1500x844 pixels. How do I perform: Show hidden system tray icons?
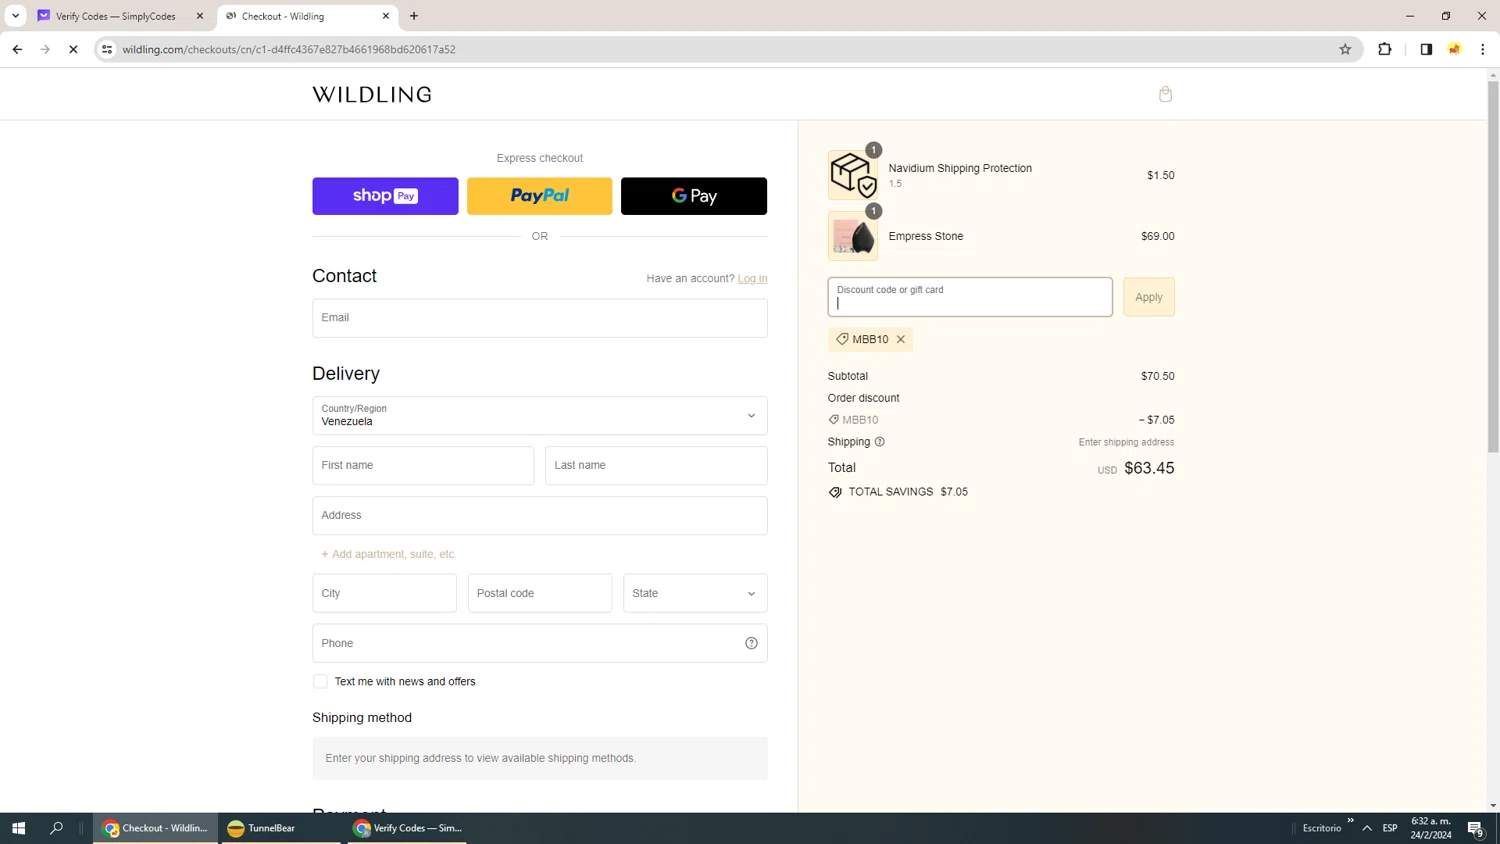coord(1367,828)
